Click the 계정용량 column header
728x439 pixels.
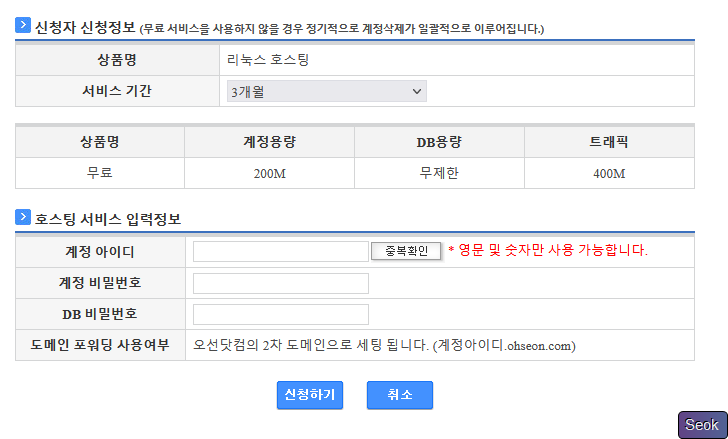[269, 142]
